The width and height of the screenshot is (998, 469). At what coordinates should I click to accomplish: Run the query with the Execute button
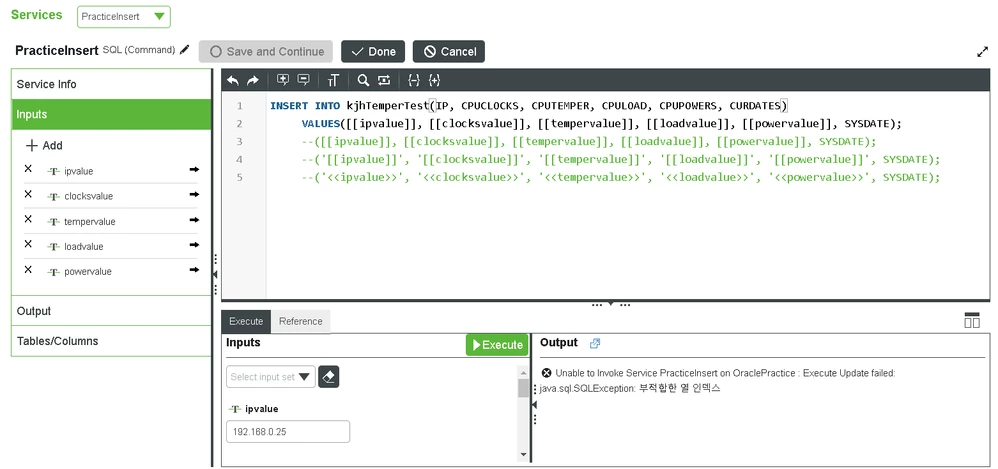point(497,345)
